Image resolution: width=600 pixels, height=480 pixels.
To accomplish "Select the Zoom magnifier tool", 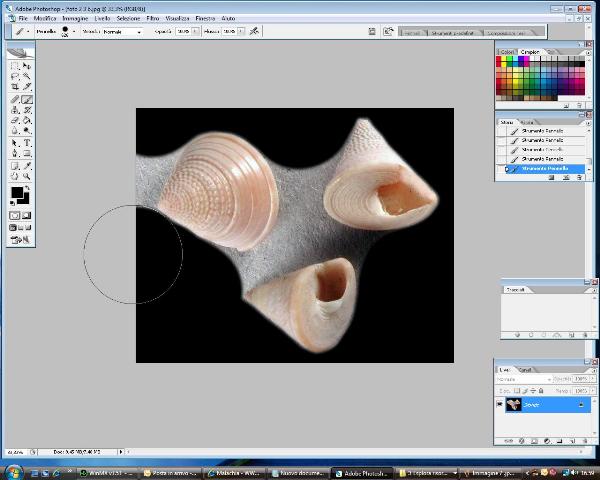I will pos(27,175).
